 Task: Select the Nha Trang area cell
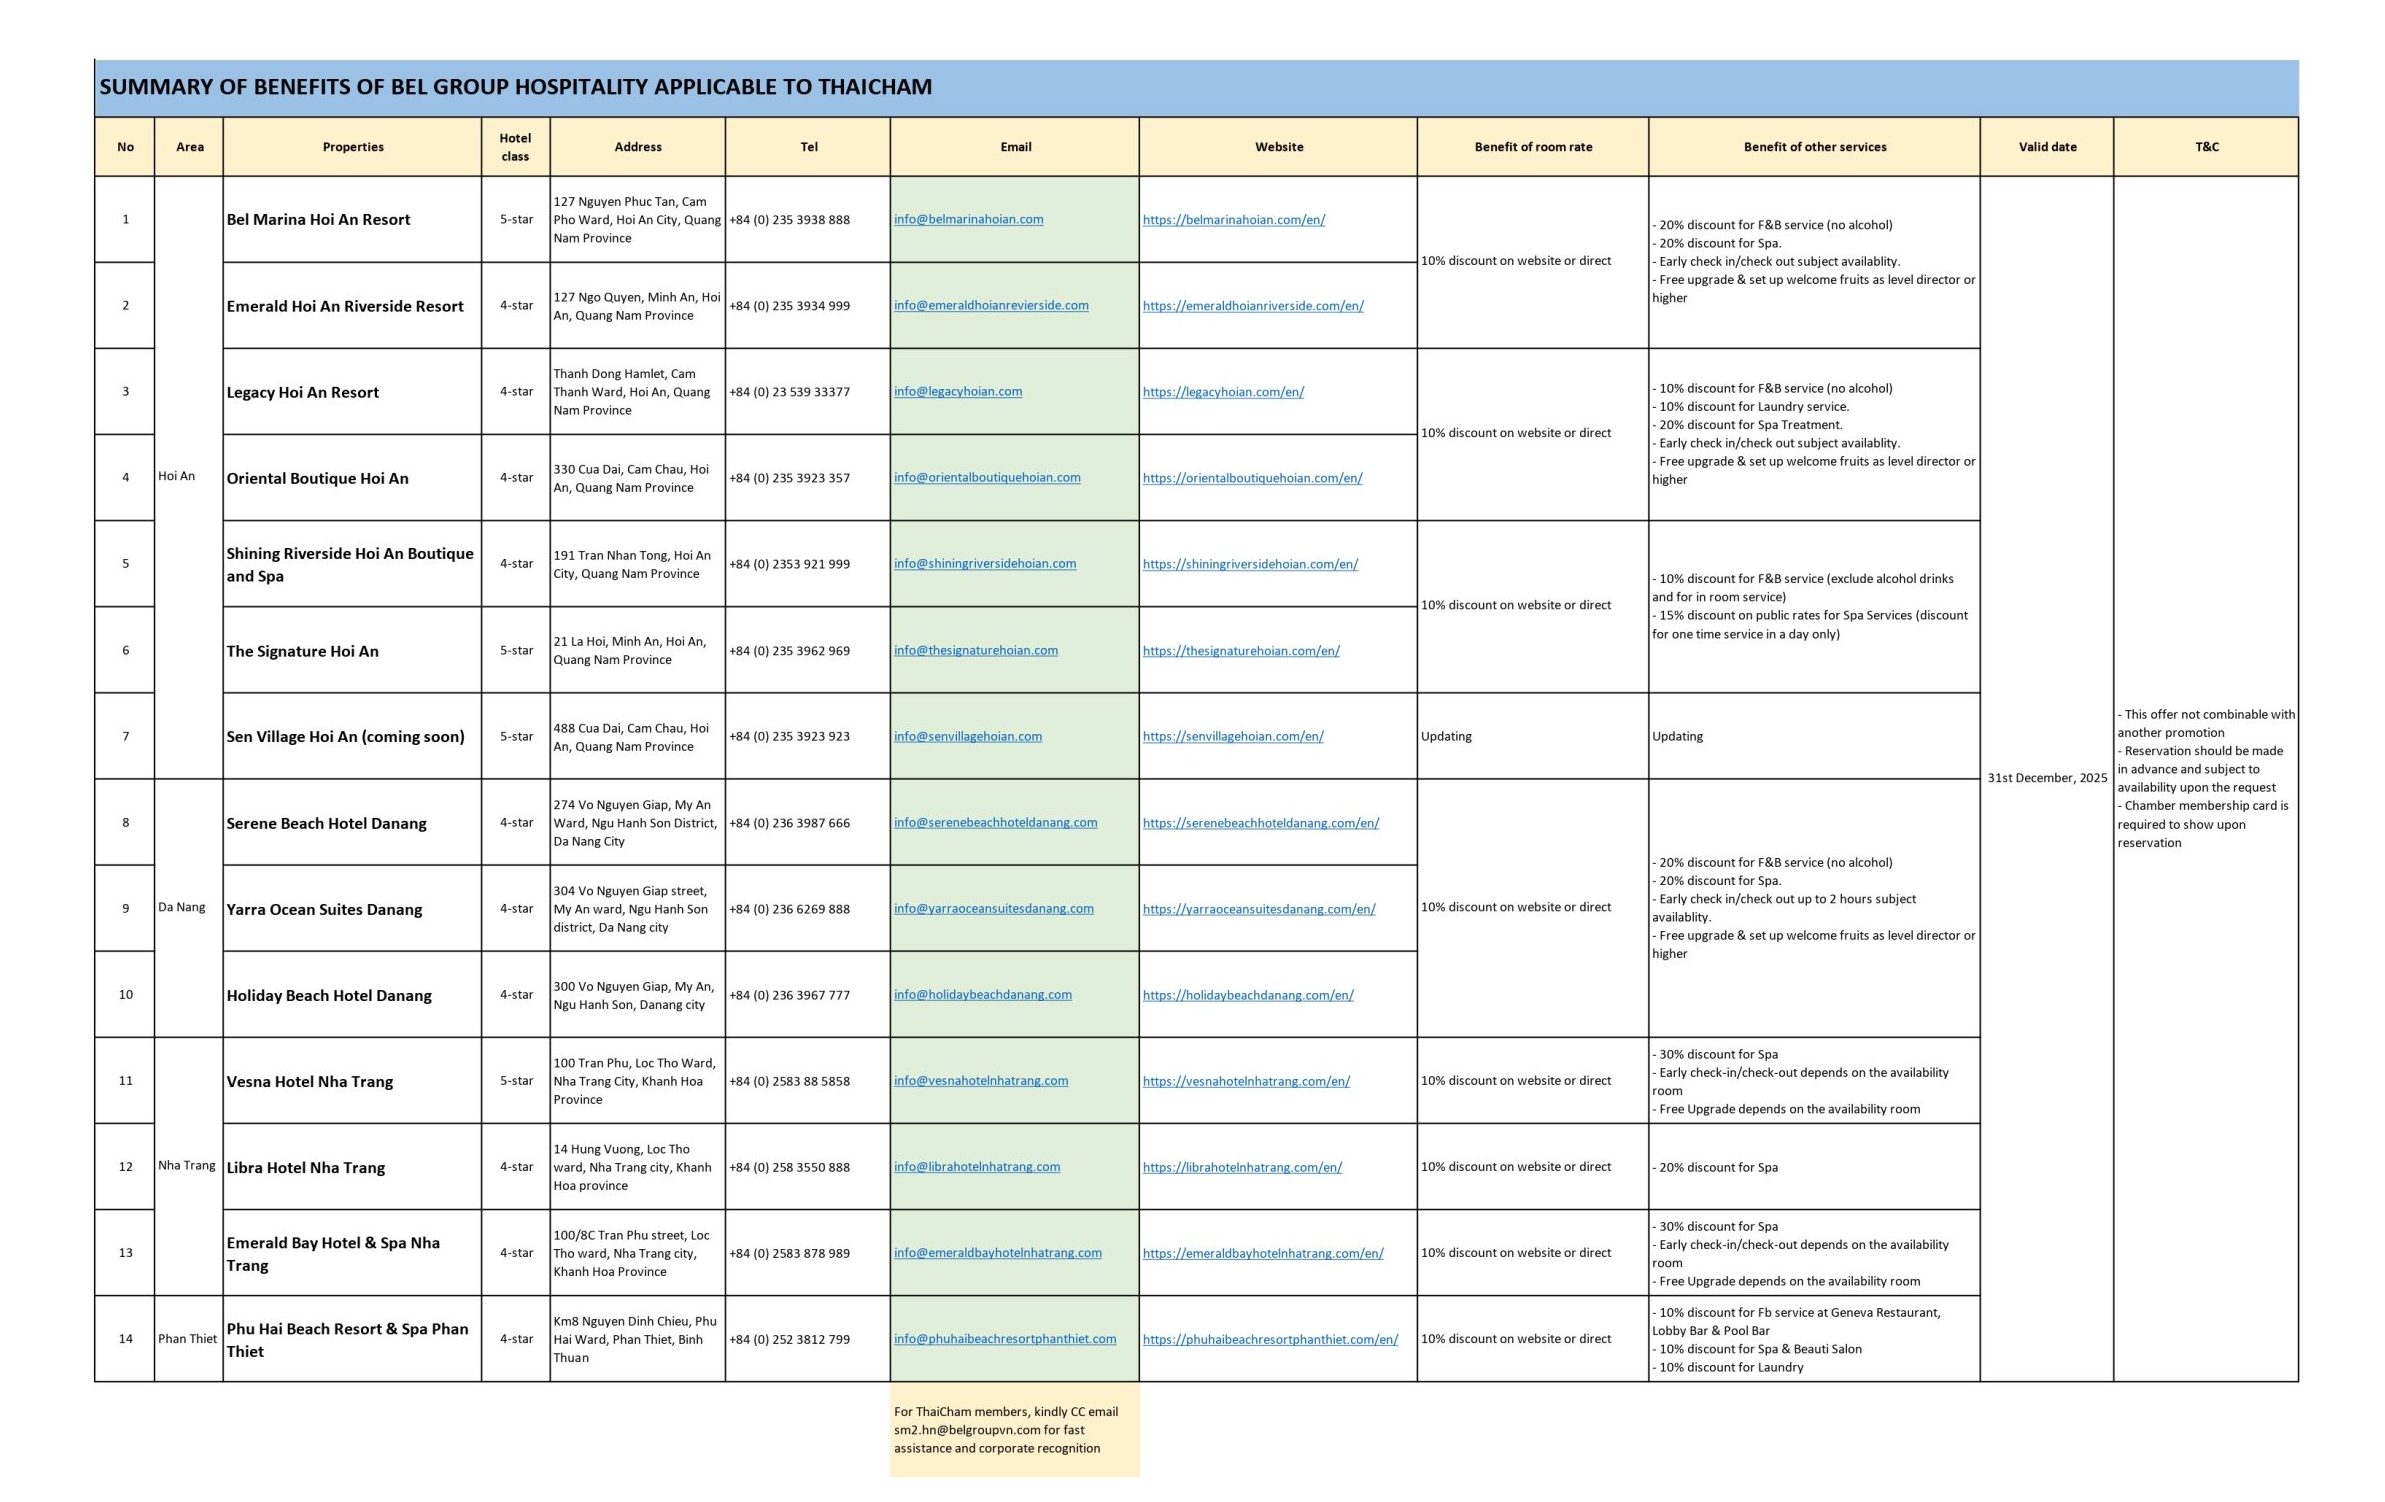tap(188, 1166)
